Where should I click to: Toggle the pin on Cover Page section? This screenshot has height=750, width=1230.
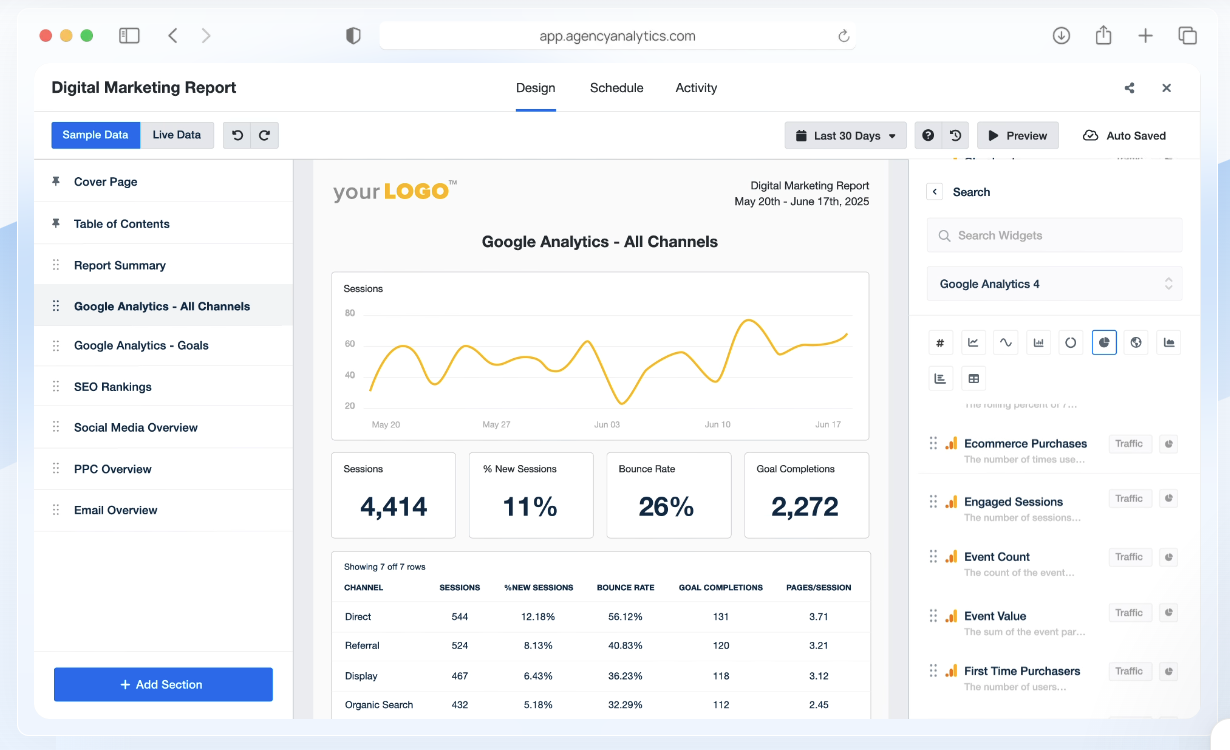[57, 181]
